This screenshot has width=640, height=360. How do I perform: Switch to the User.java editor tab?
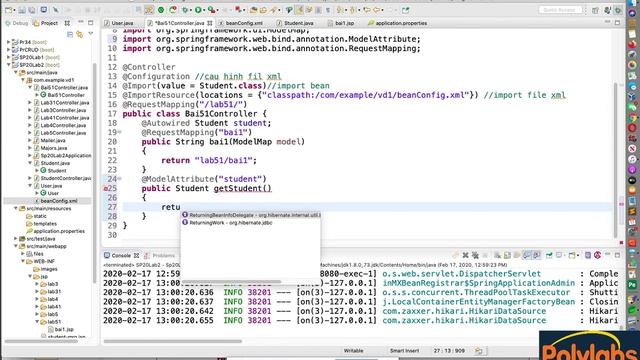point(122,23)
